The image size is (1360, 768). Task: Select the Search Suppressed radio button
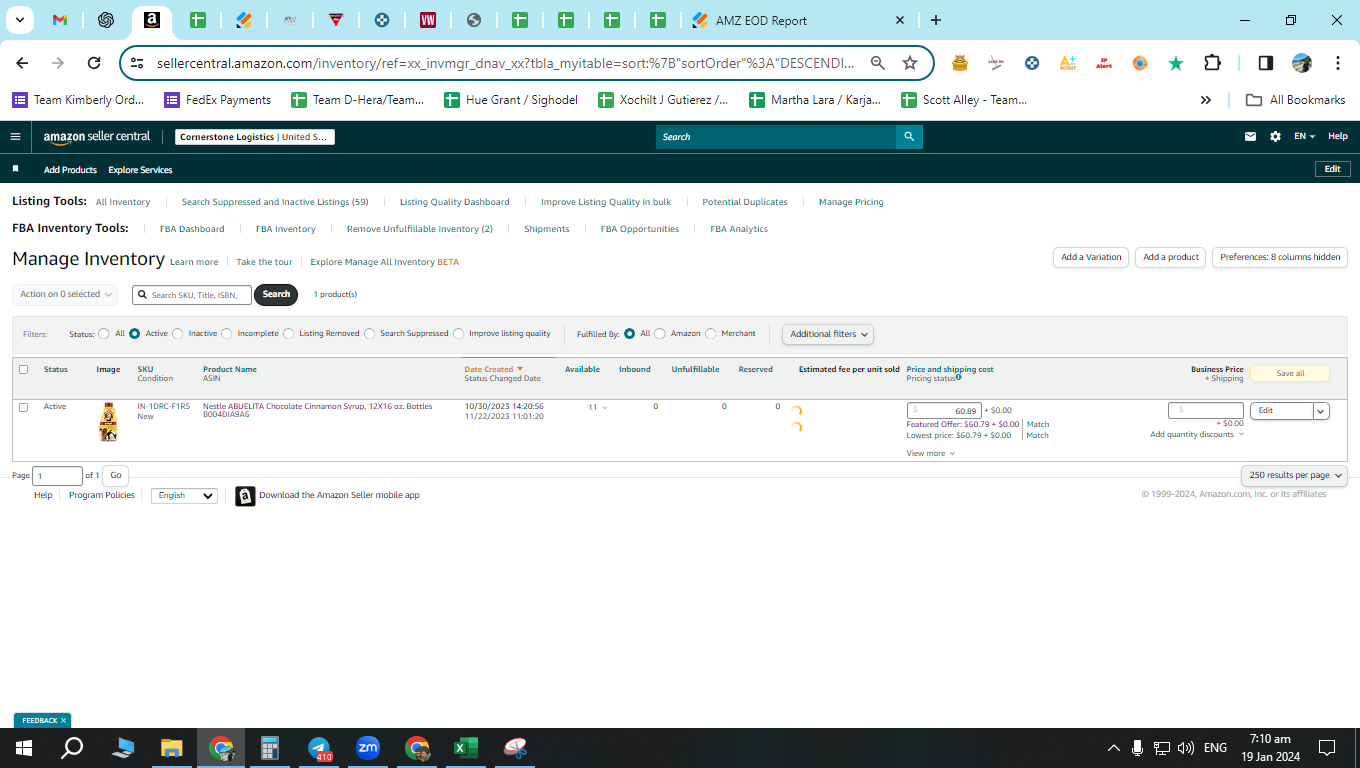coord(370,334)
